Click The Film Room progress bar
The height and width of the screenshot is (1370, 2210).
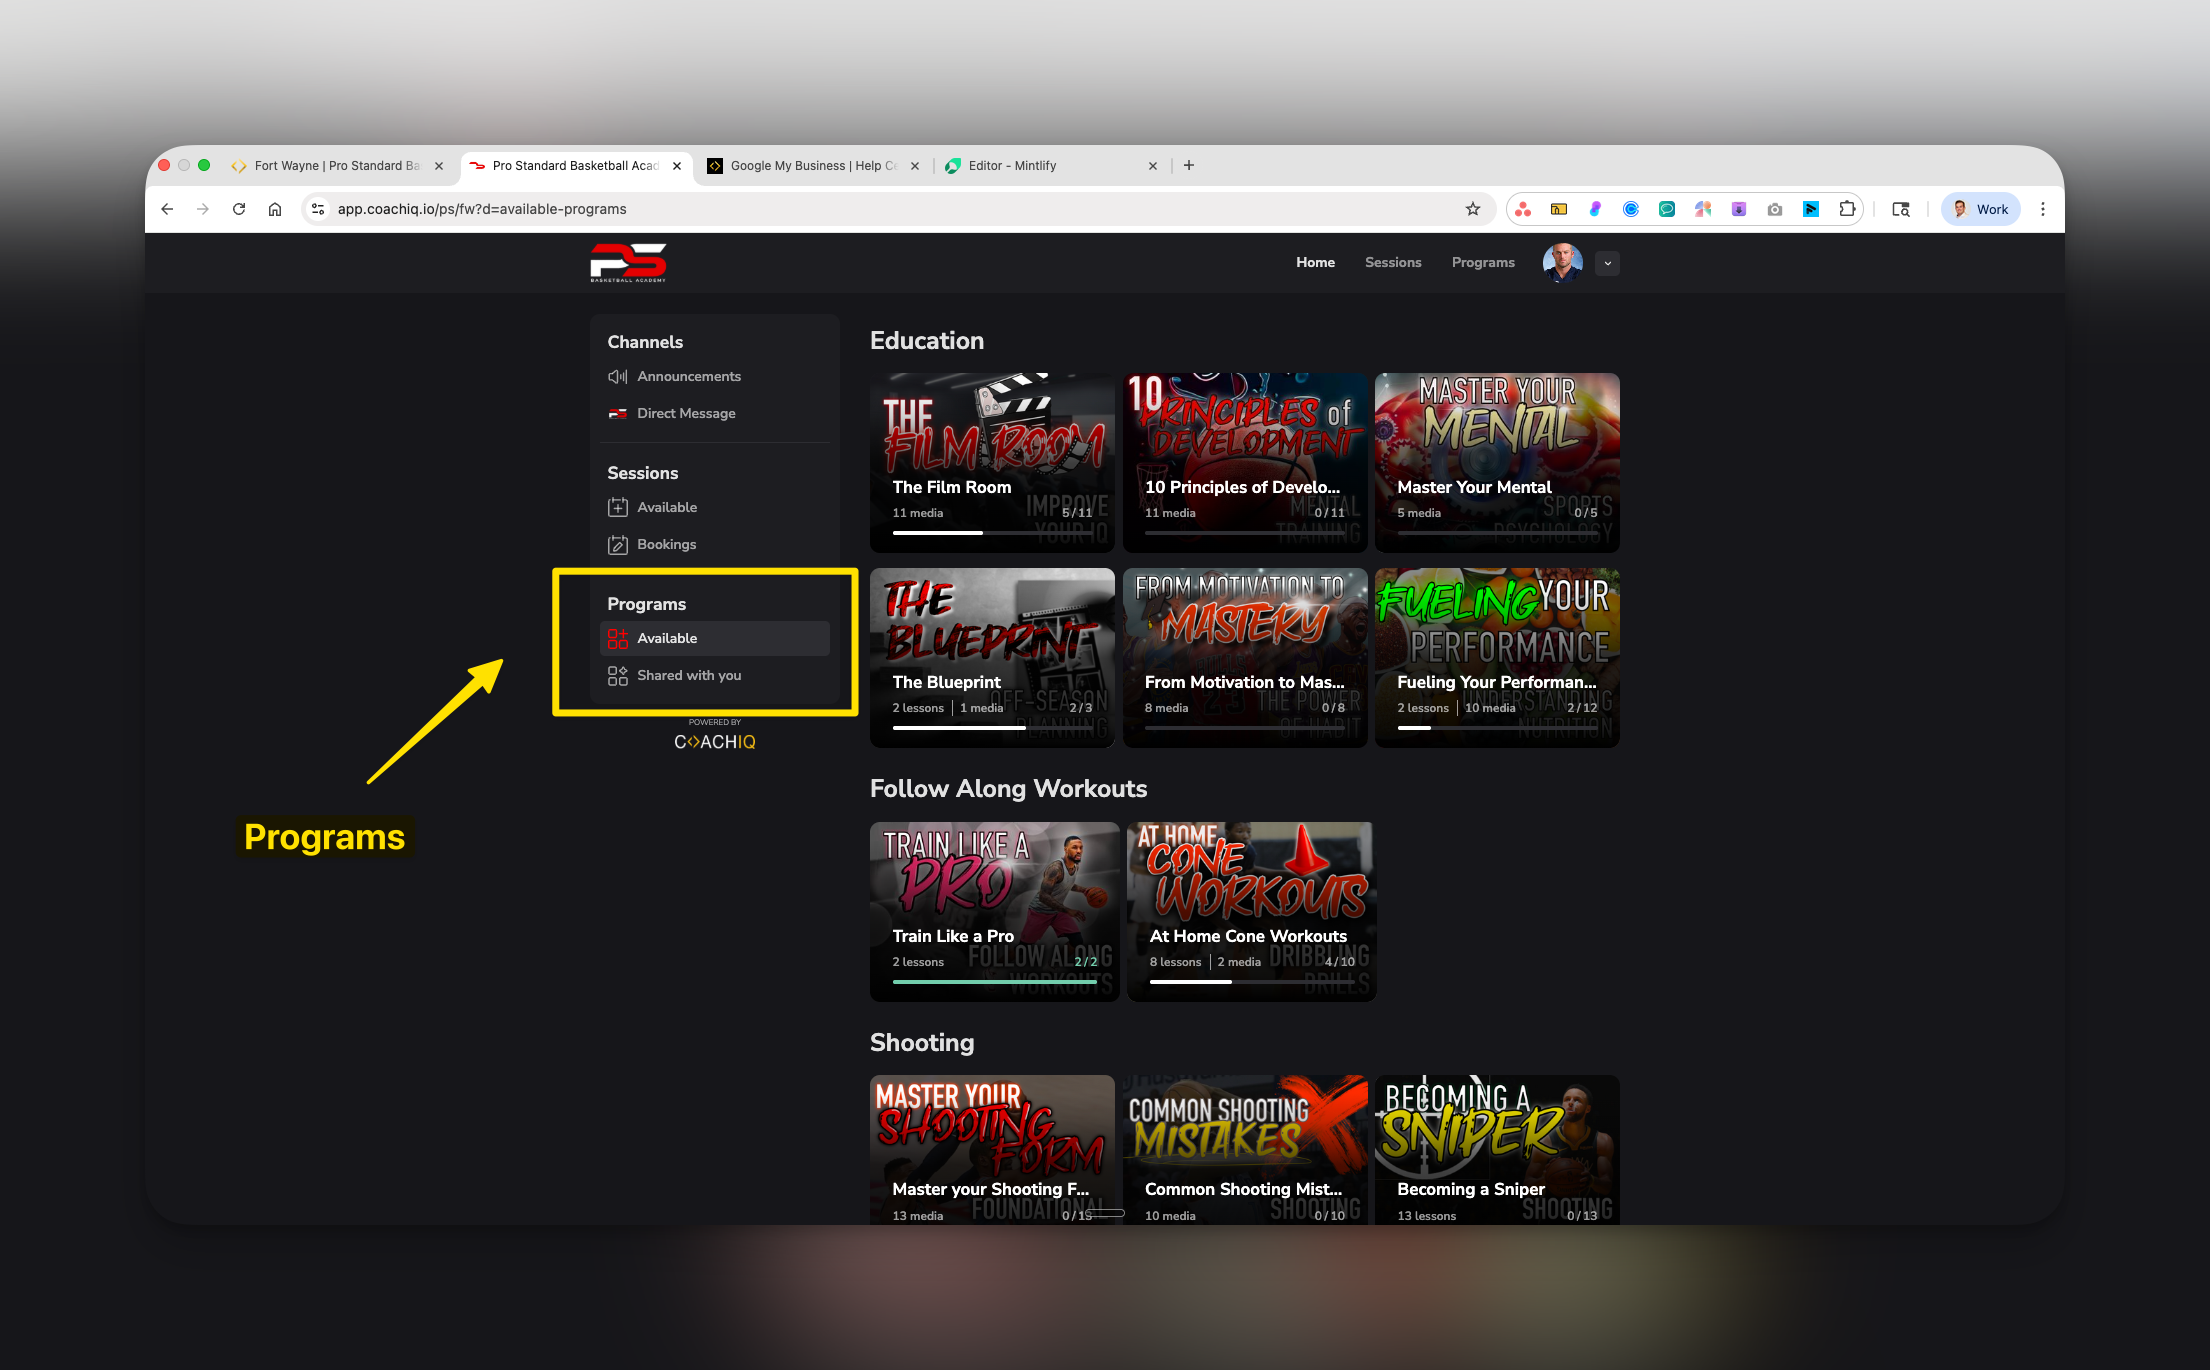992,533
